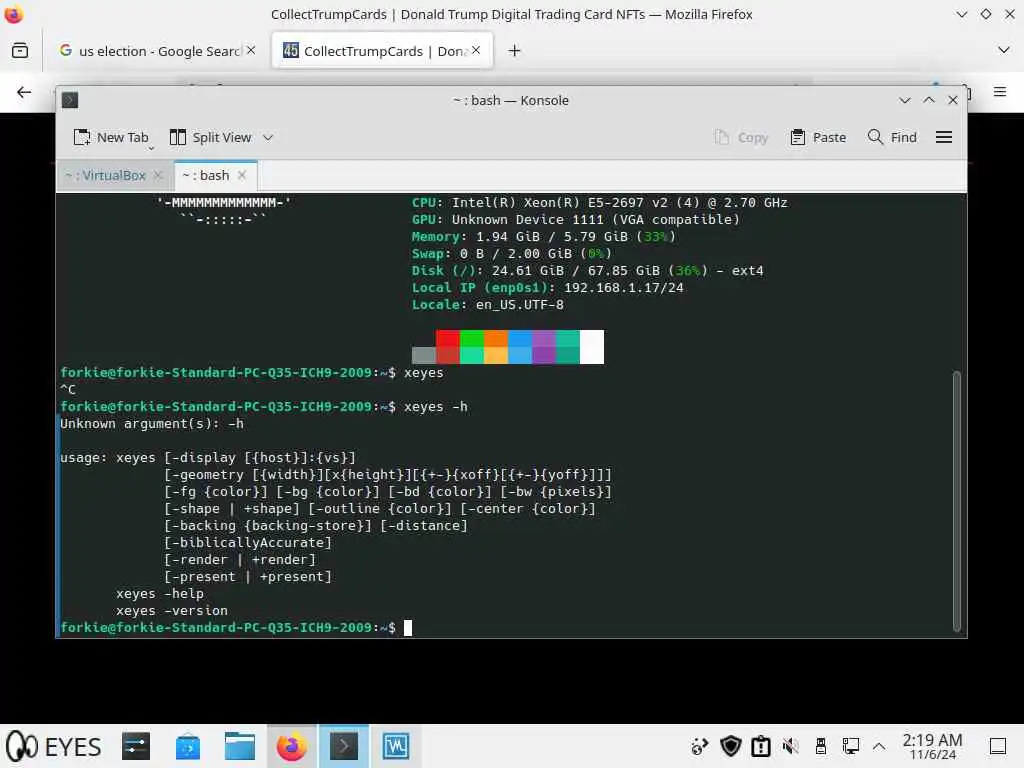Image resolution: width=1024 pixels, height=768 pixels.
Task: Open New Tab in Konsole toolbar
Action: [x=111, y=137]
